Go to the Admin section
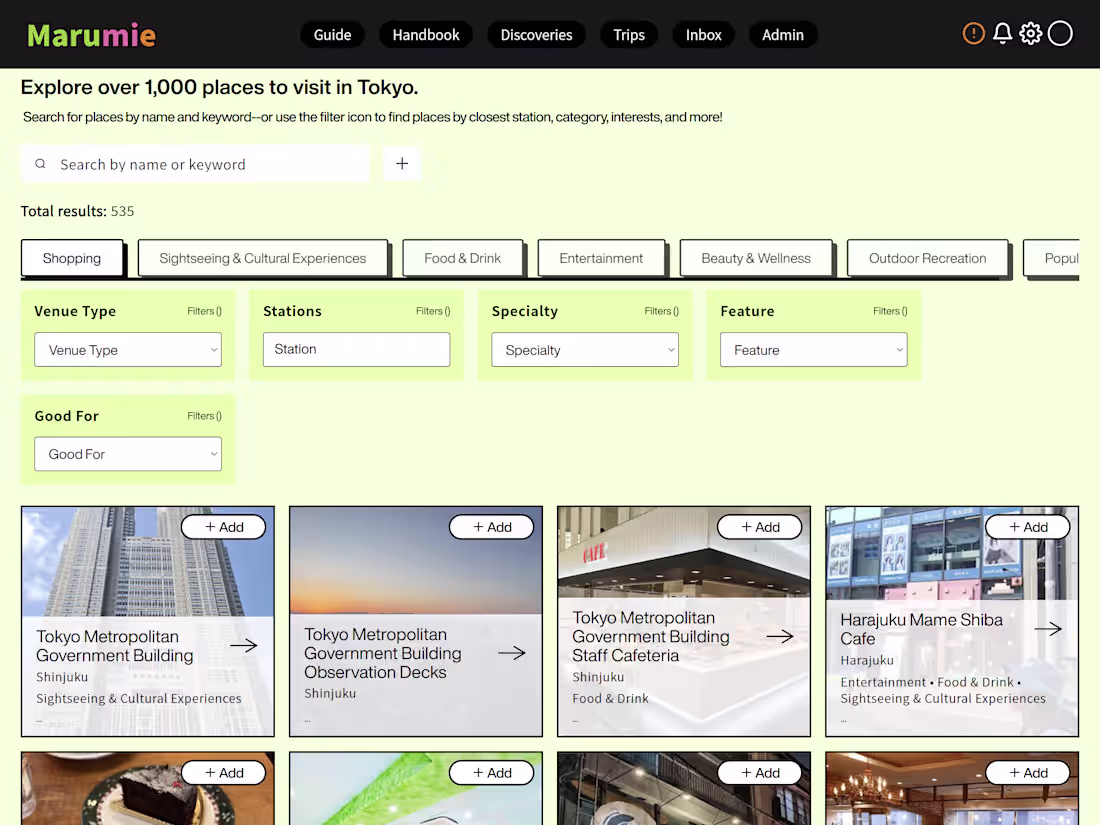 783,35
